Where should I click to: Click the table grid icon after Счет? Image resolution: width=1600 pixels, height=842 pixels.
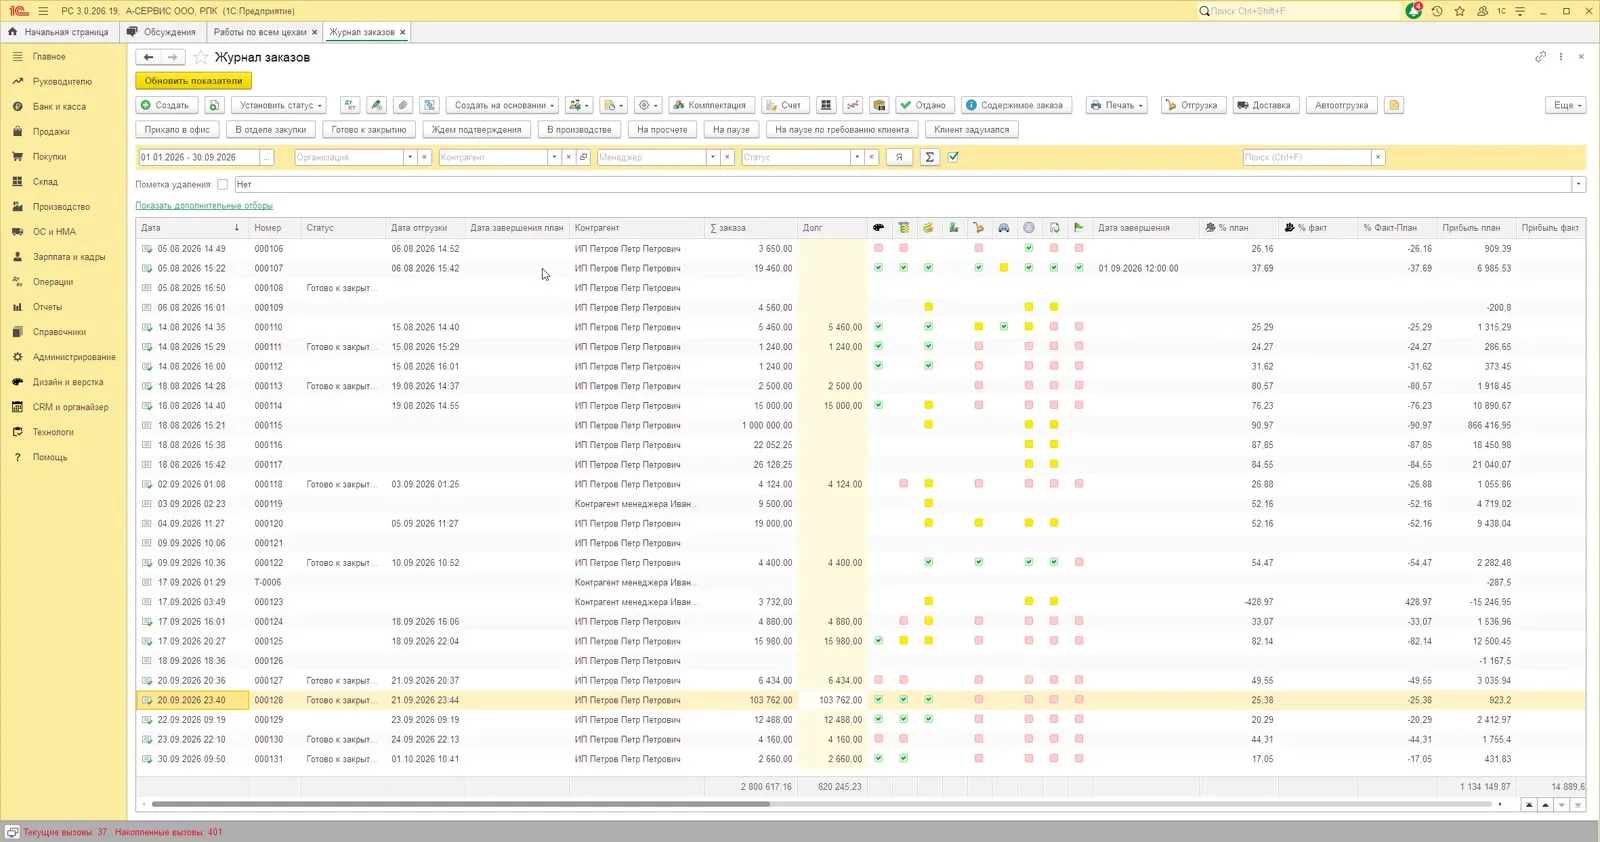[x=826, y=105]
